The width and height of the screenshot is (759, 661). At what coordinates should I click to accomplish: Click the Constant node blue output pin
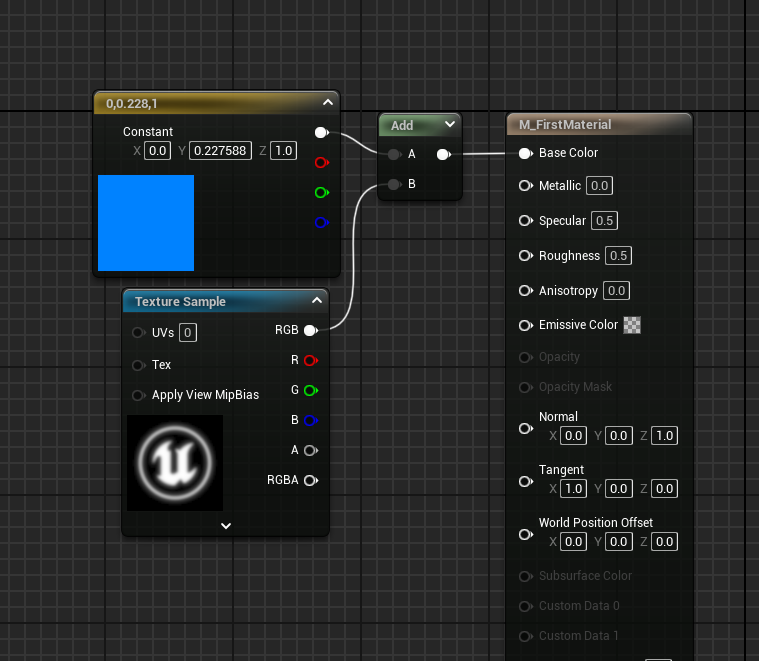coord(321,223)
